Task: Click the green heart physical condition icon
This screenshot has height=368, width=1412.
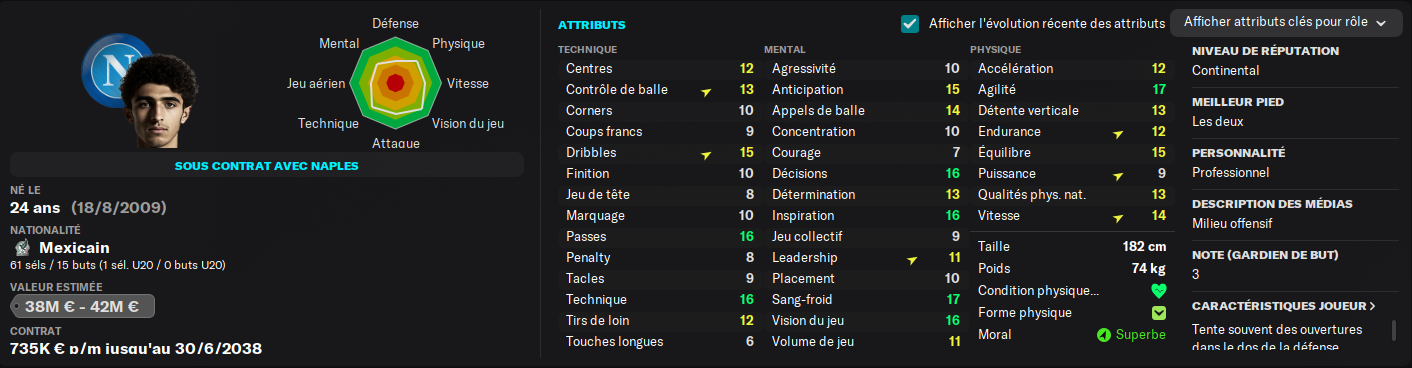Action: pyautogui.click(x=1159, y=292)
